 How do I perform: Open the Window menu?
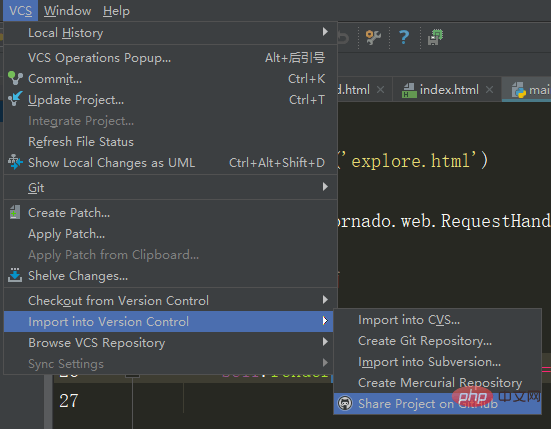click(x=67, y=11)
